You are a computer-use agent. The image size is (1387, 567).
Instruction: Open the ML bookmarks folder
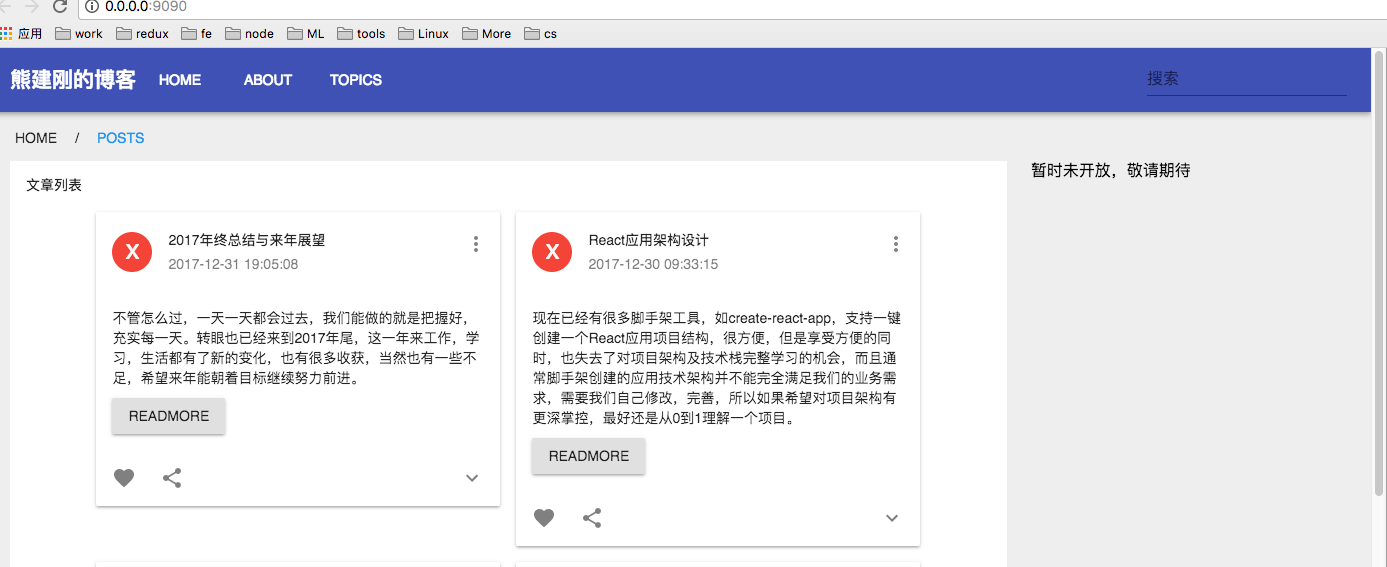(306, 33)
